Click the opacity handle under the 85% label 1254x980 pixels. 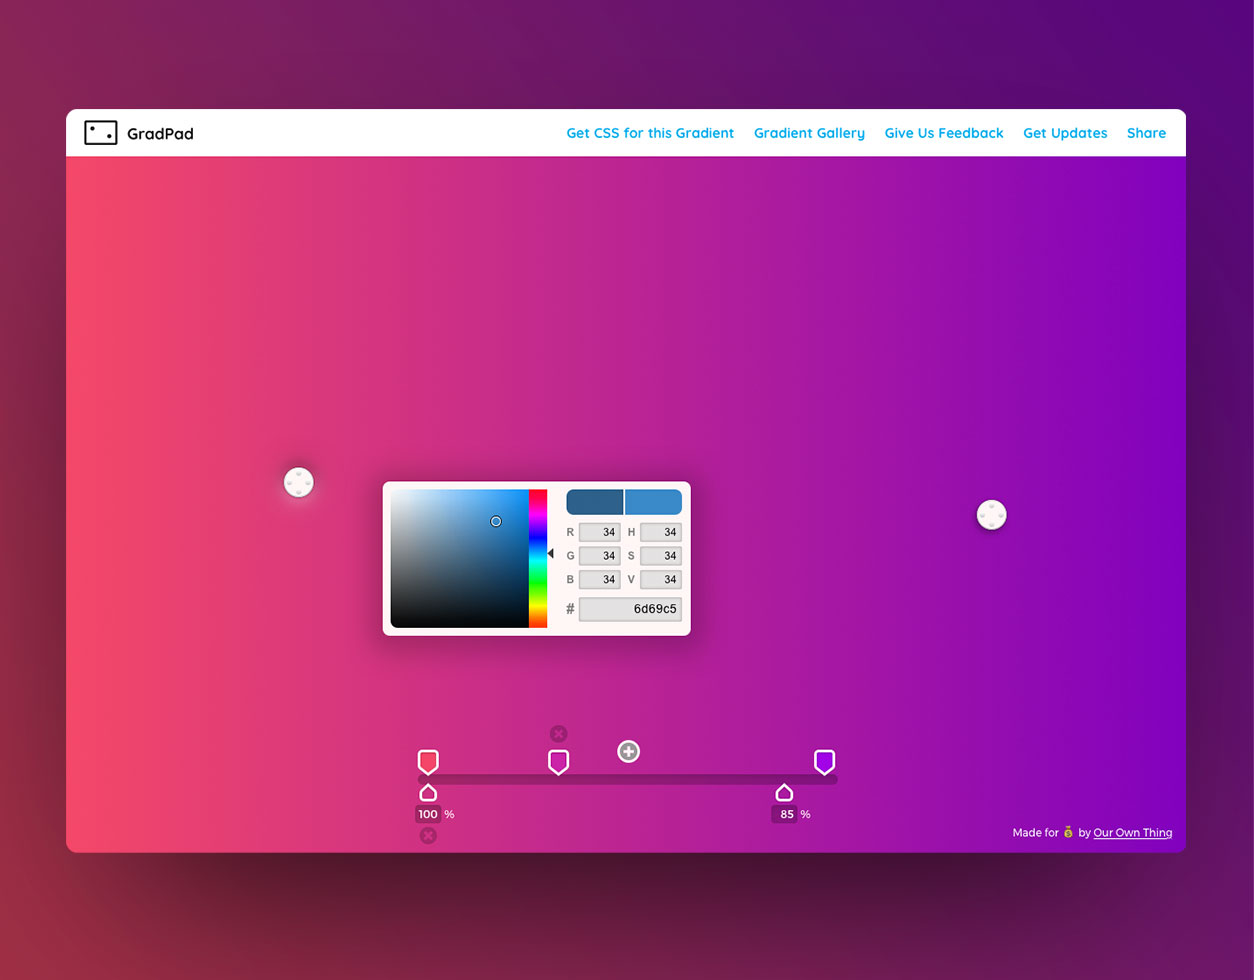(784, 792)
